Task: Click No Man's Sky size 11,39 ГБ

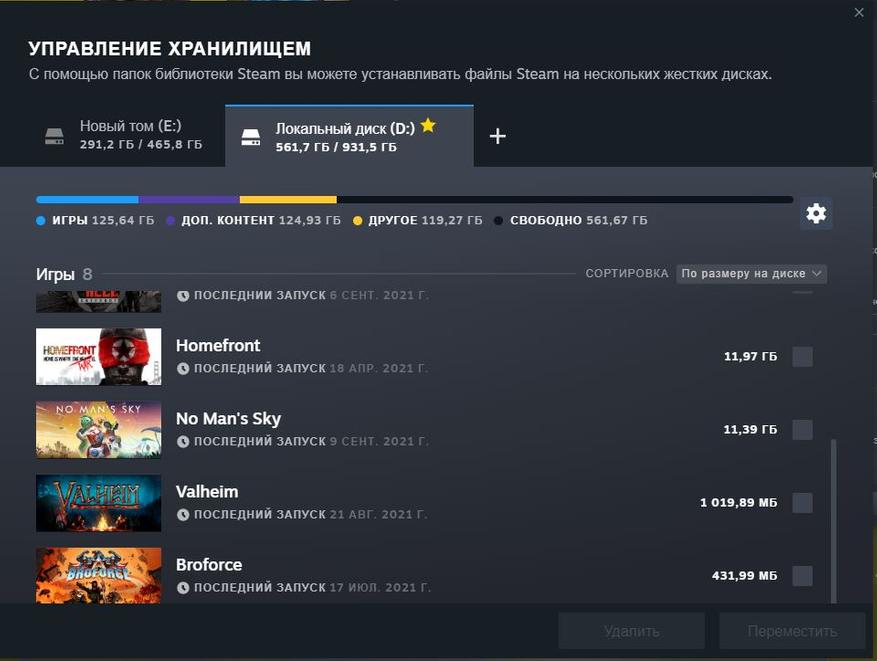Action: 751,429
